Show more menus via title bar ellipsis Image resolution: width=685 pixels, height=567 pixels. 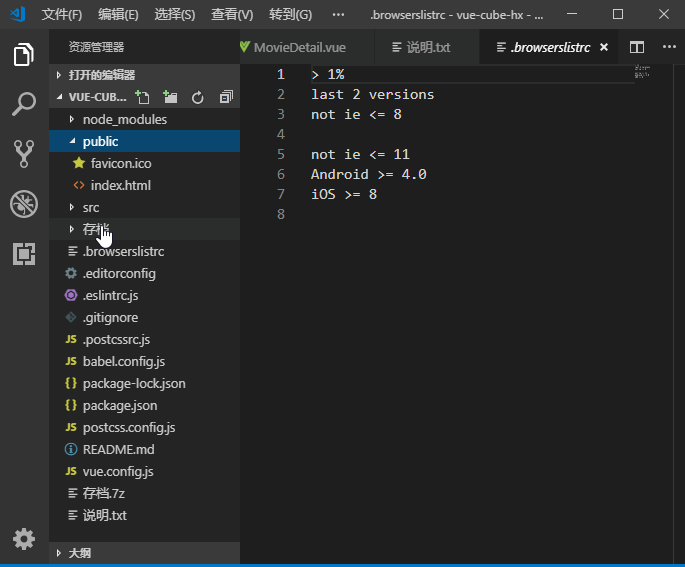coord(338,14)
